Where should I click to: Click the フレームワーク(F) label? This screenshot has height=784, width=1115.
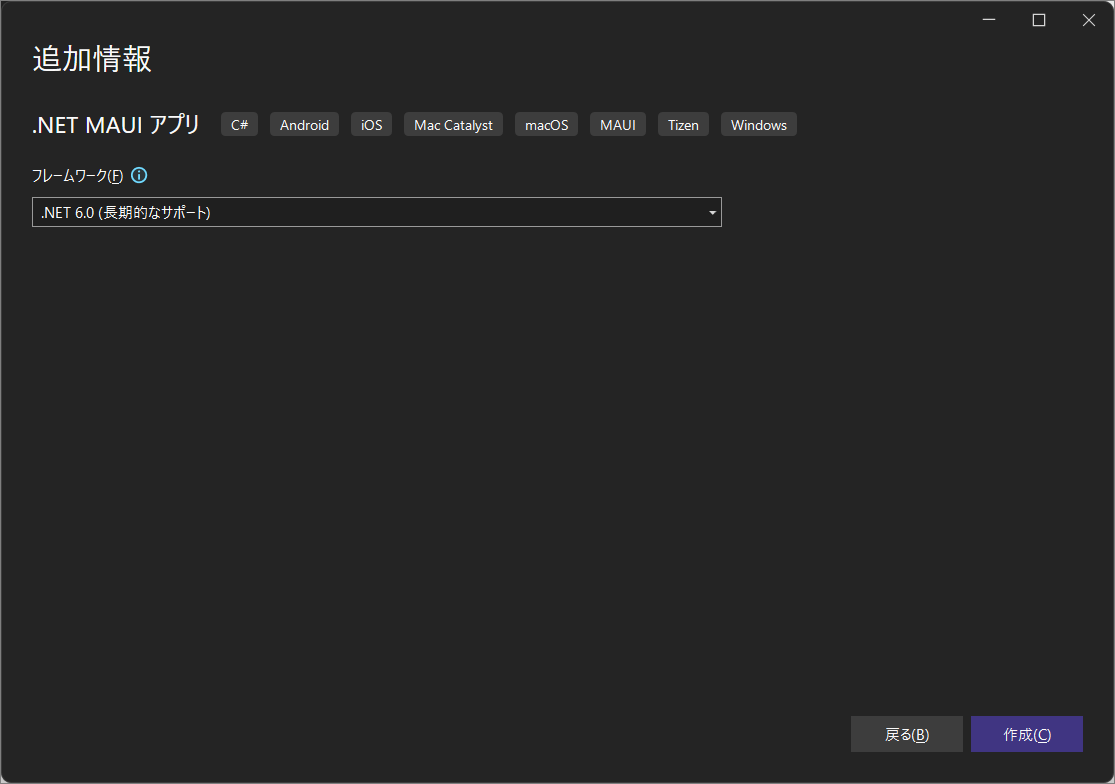78,176
